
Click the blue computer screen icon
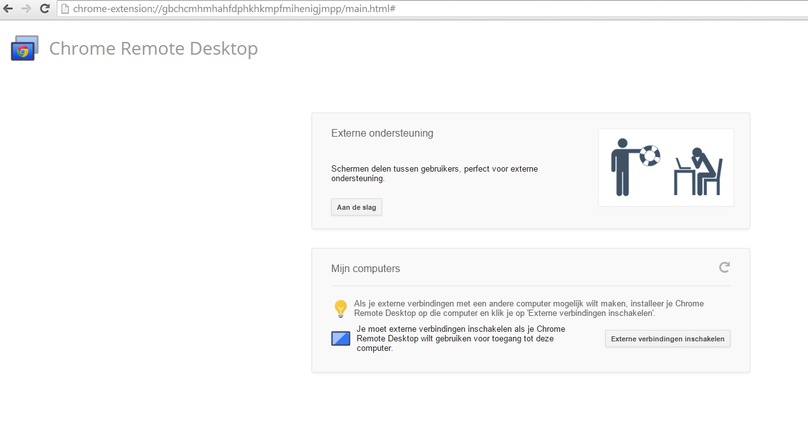pos(341,338)
